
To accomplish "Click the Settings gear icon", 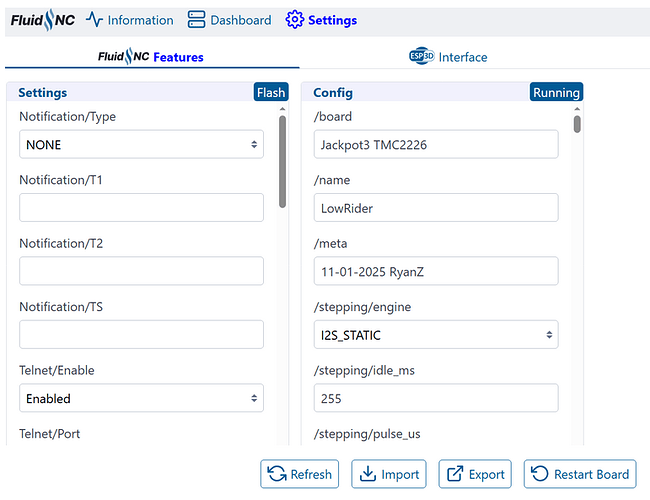I will tap(294, 19).
